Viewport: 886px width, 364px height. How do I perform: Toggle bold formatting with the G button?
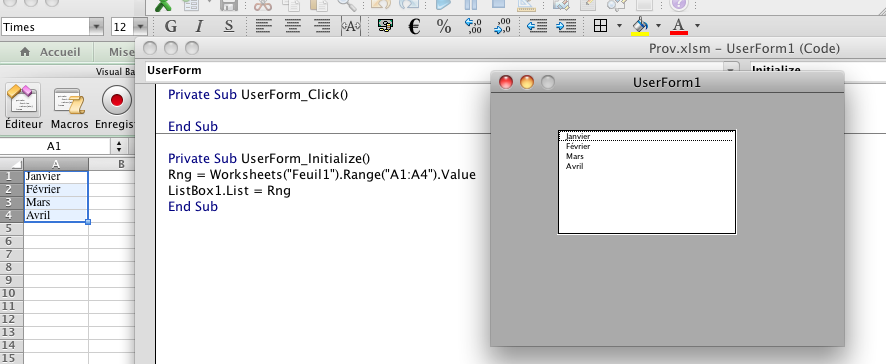pyautogui.click(x=171, y=27)
